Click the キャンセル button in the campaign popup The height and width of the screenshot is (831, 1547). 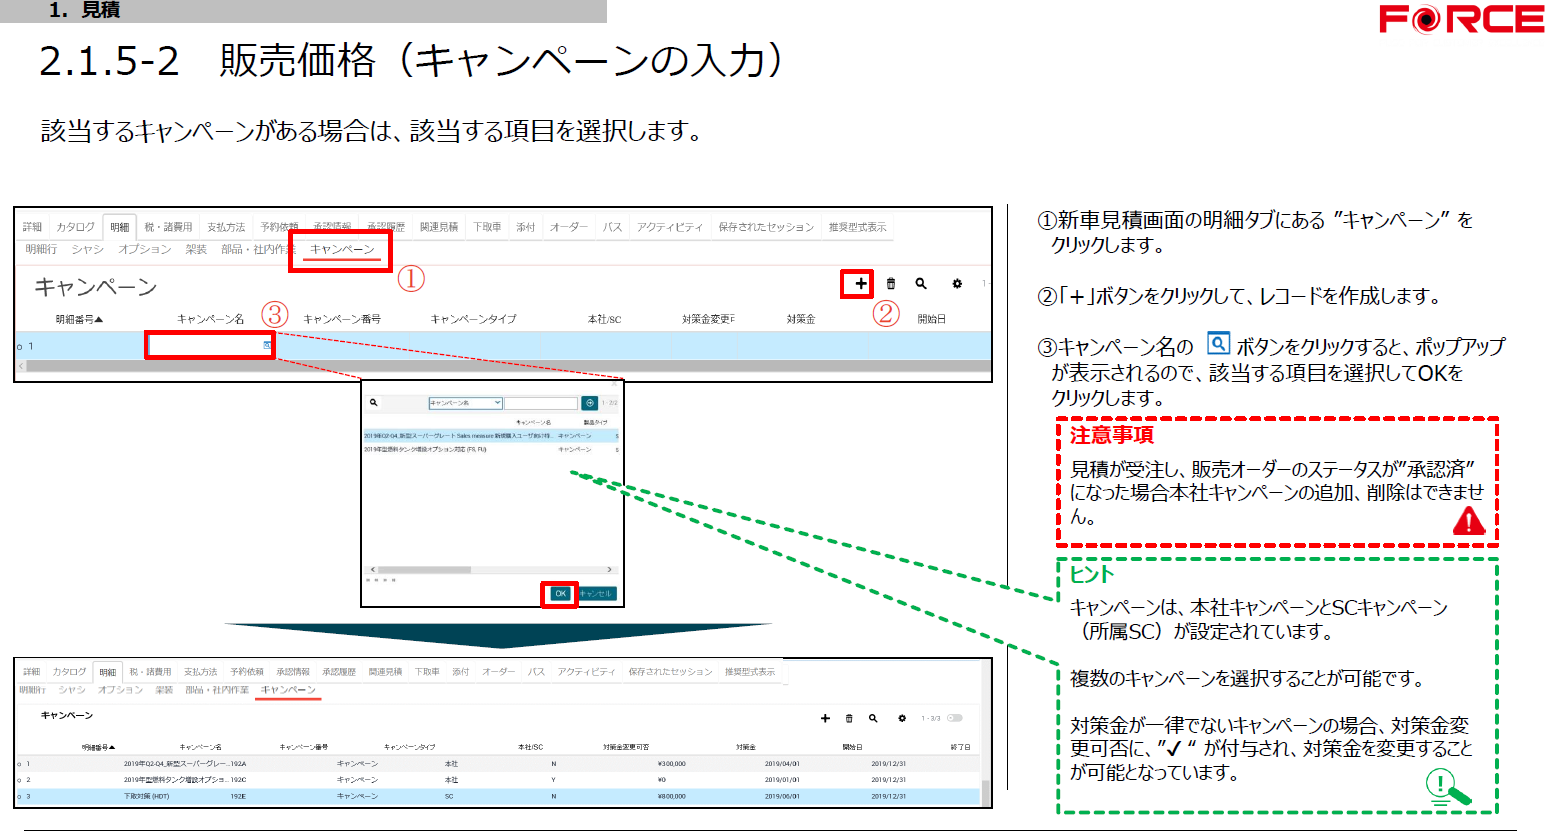click(x=596, y=594)
